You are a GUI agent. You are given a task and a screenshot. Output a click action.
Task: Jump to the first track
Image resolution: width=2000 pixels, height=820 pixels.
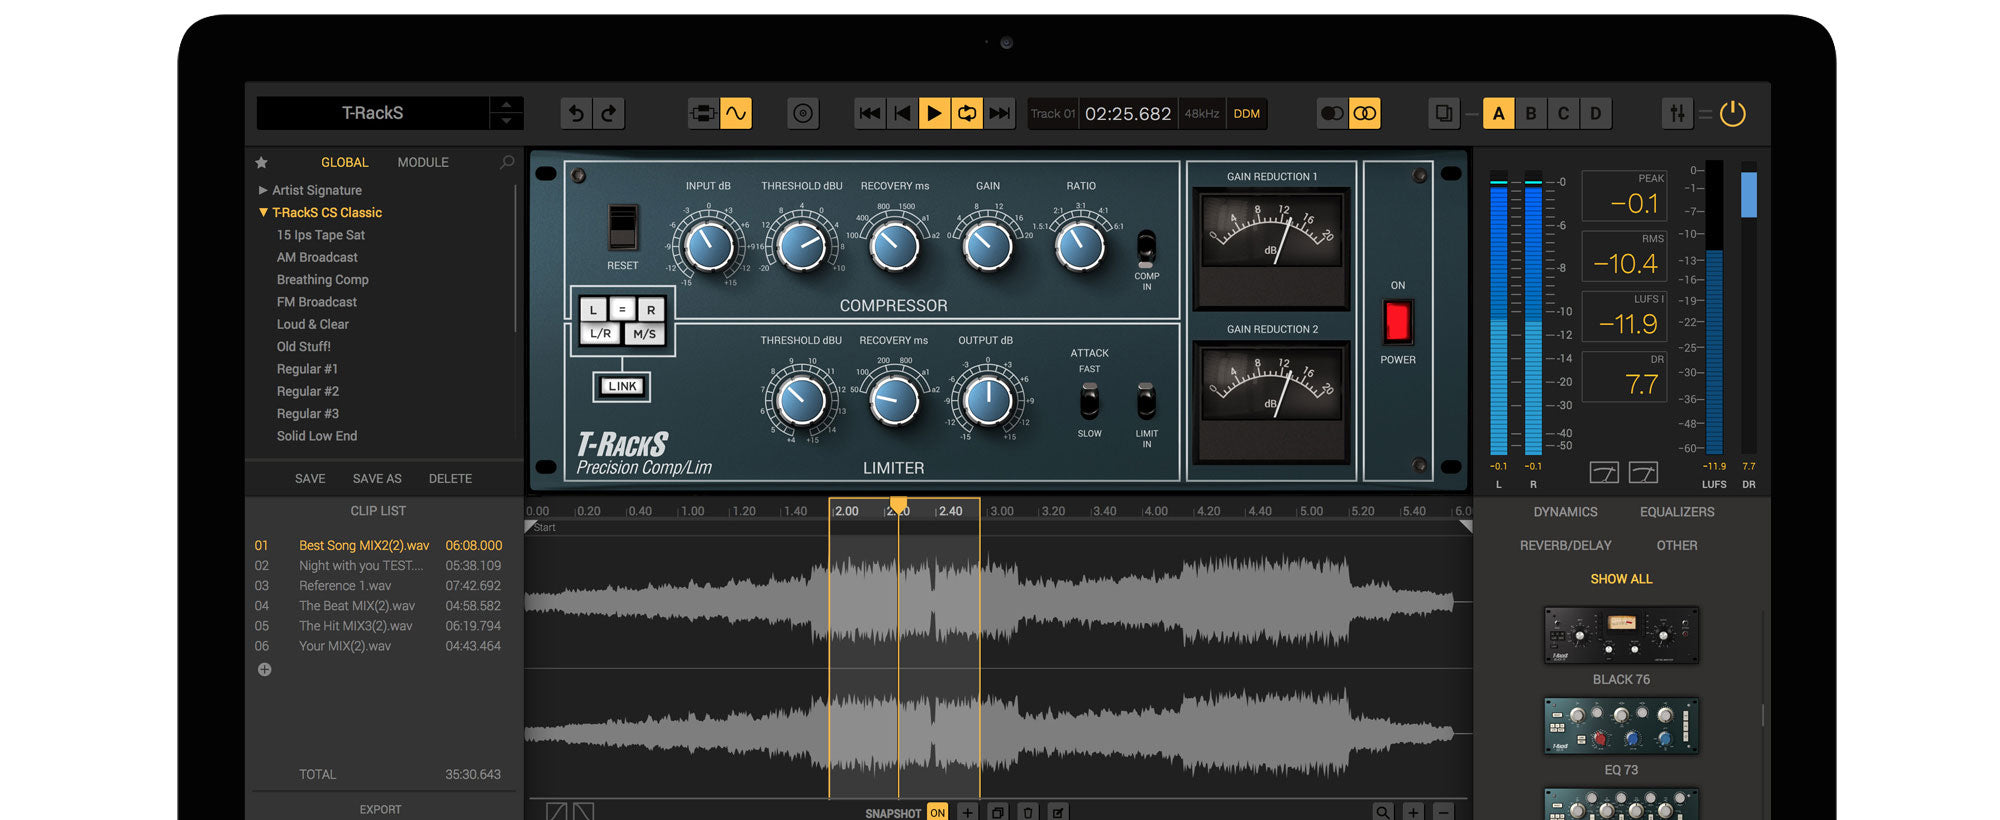870,113
